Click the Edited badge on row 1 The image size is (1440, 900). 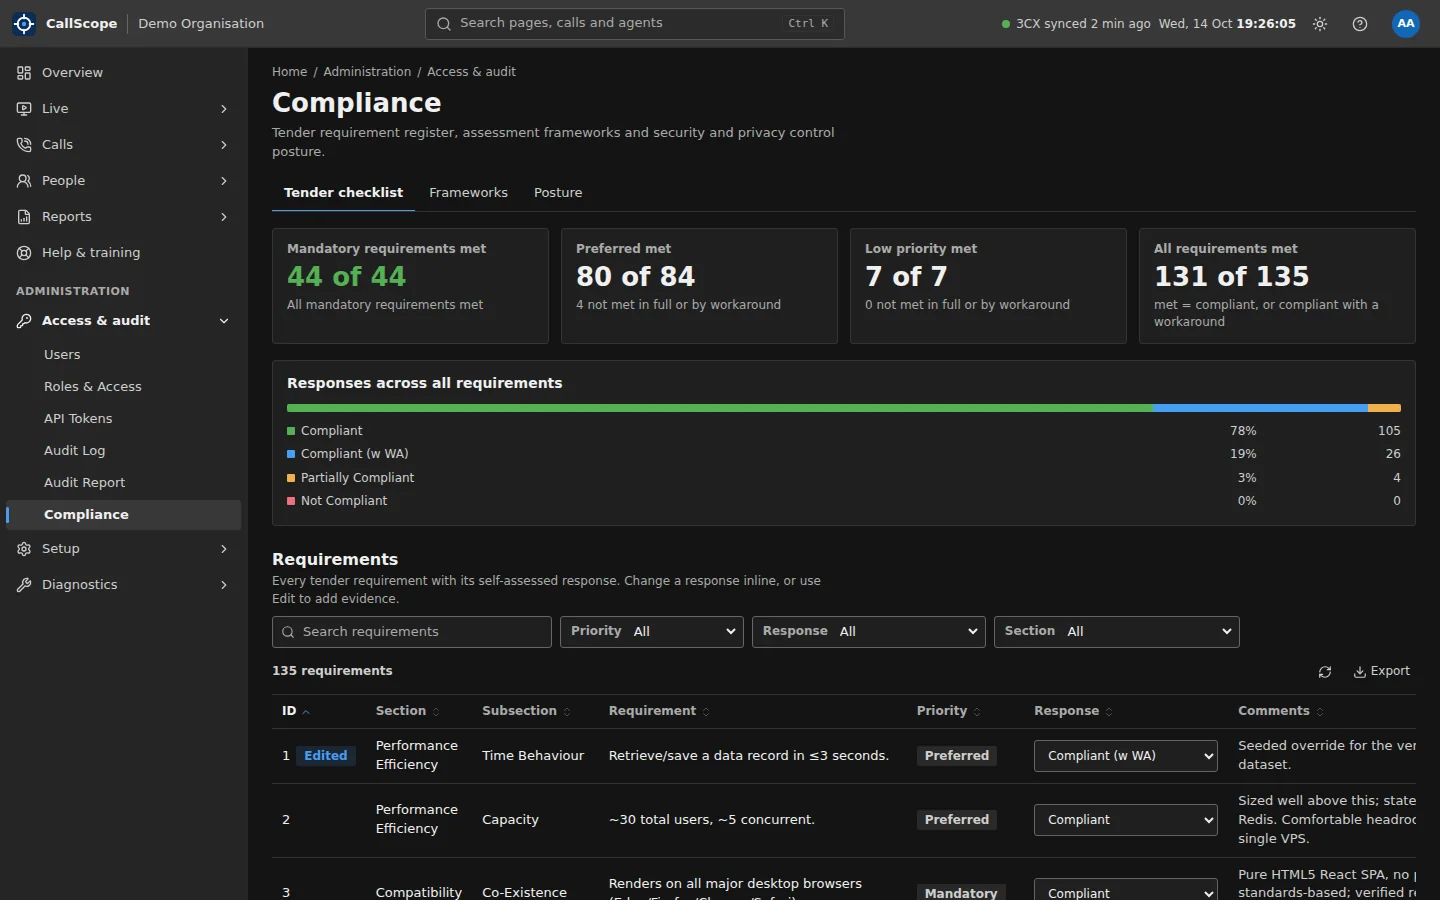326,756
